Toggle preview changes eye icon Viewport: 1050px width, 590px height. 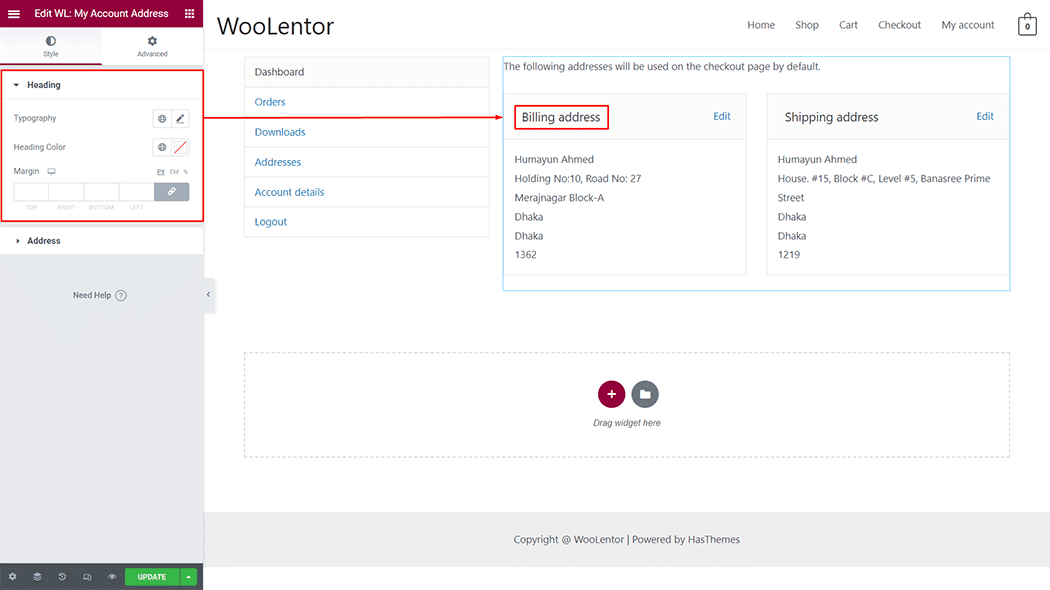pos(112,577)
